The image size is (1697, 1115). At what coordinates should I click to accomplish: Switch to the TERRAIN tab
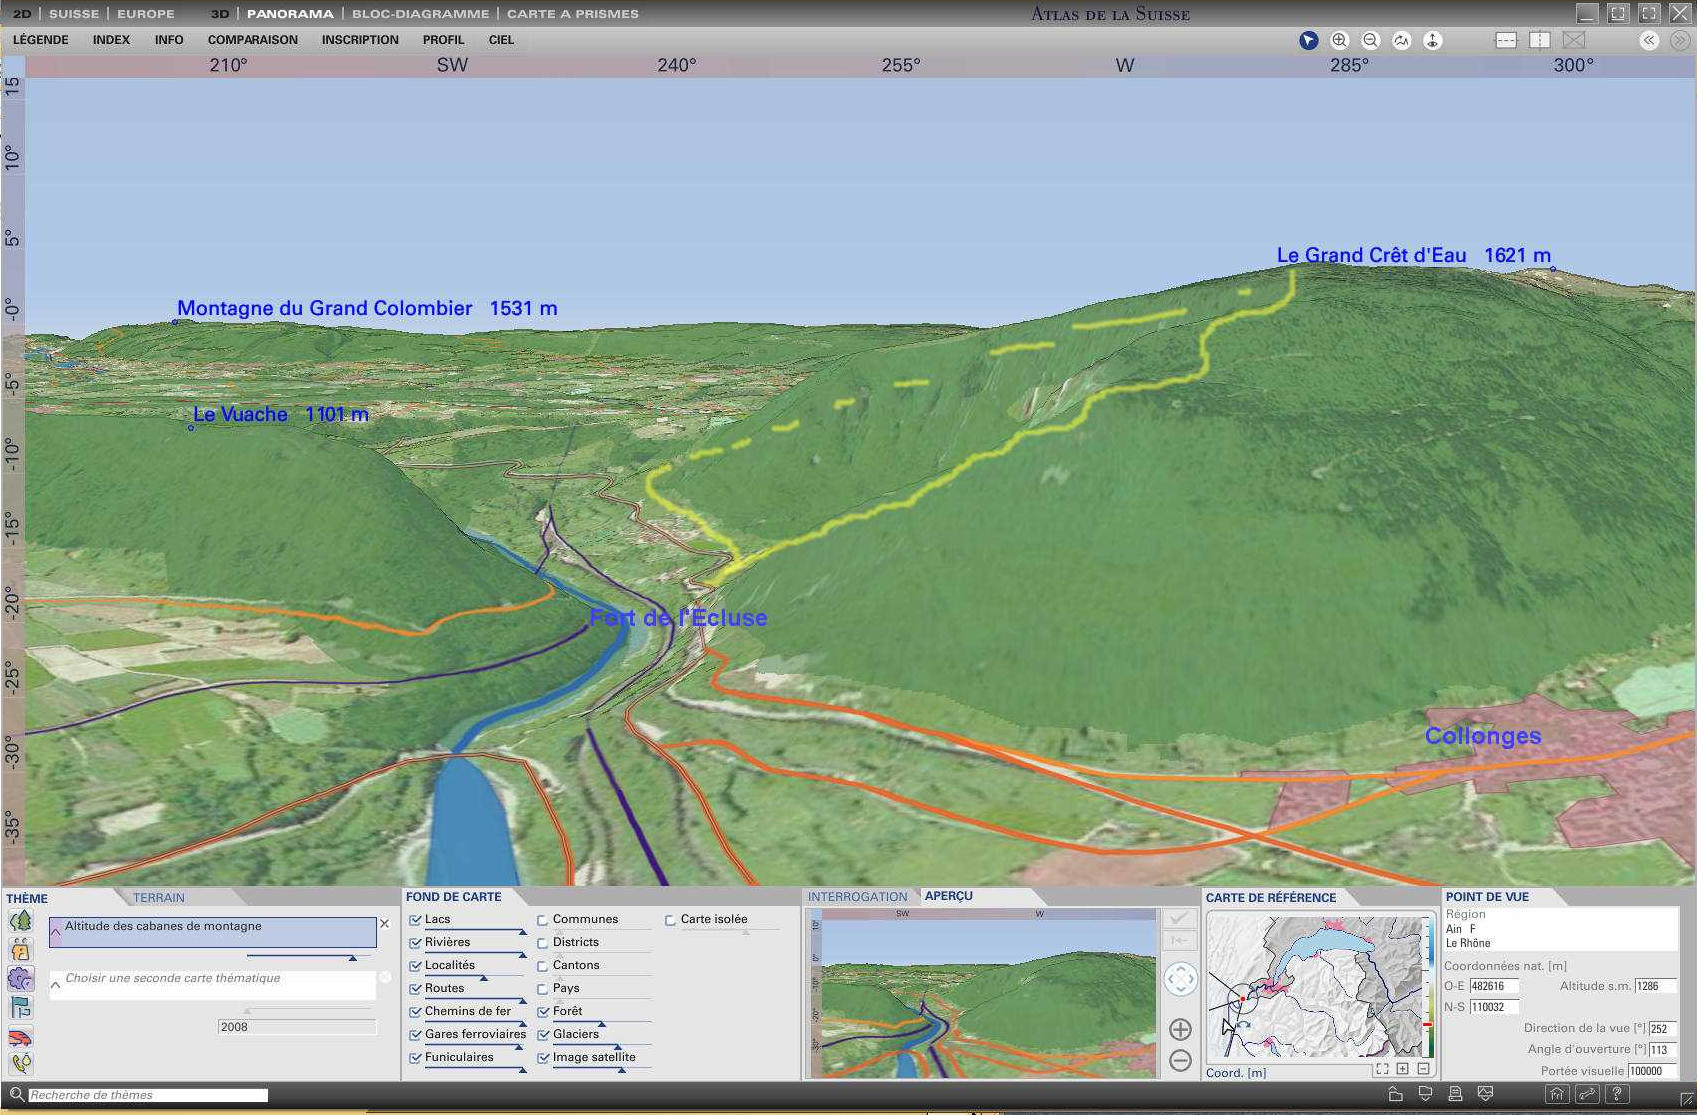(159, 898)
